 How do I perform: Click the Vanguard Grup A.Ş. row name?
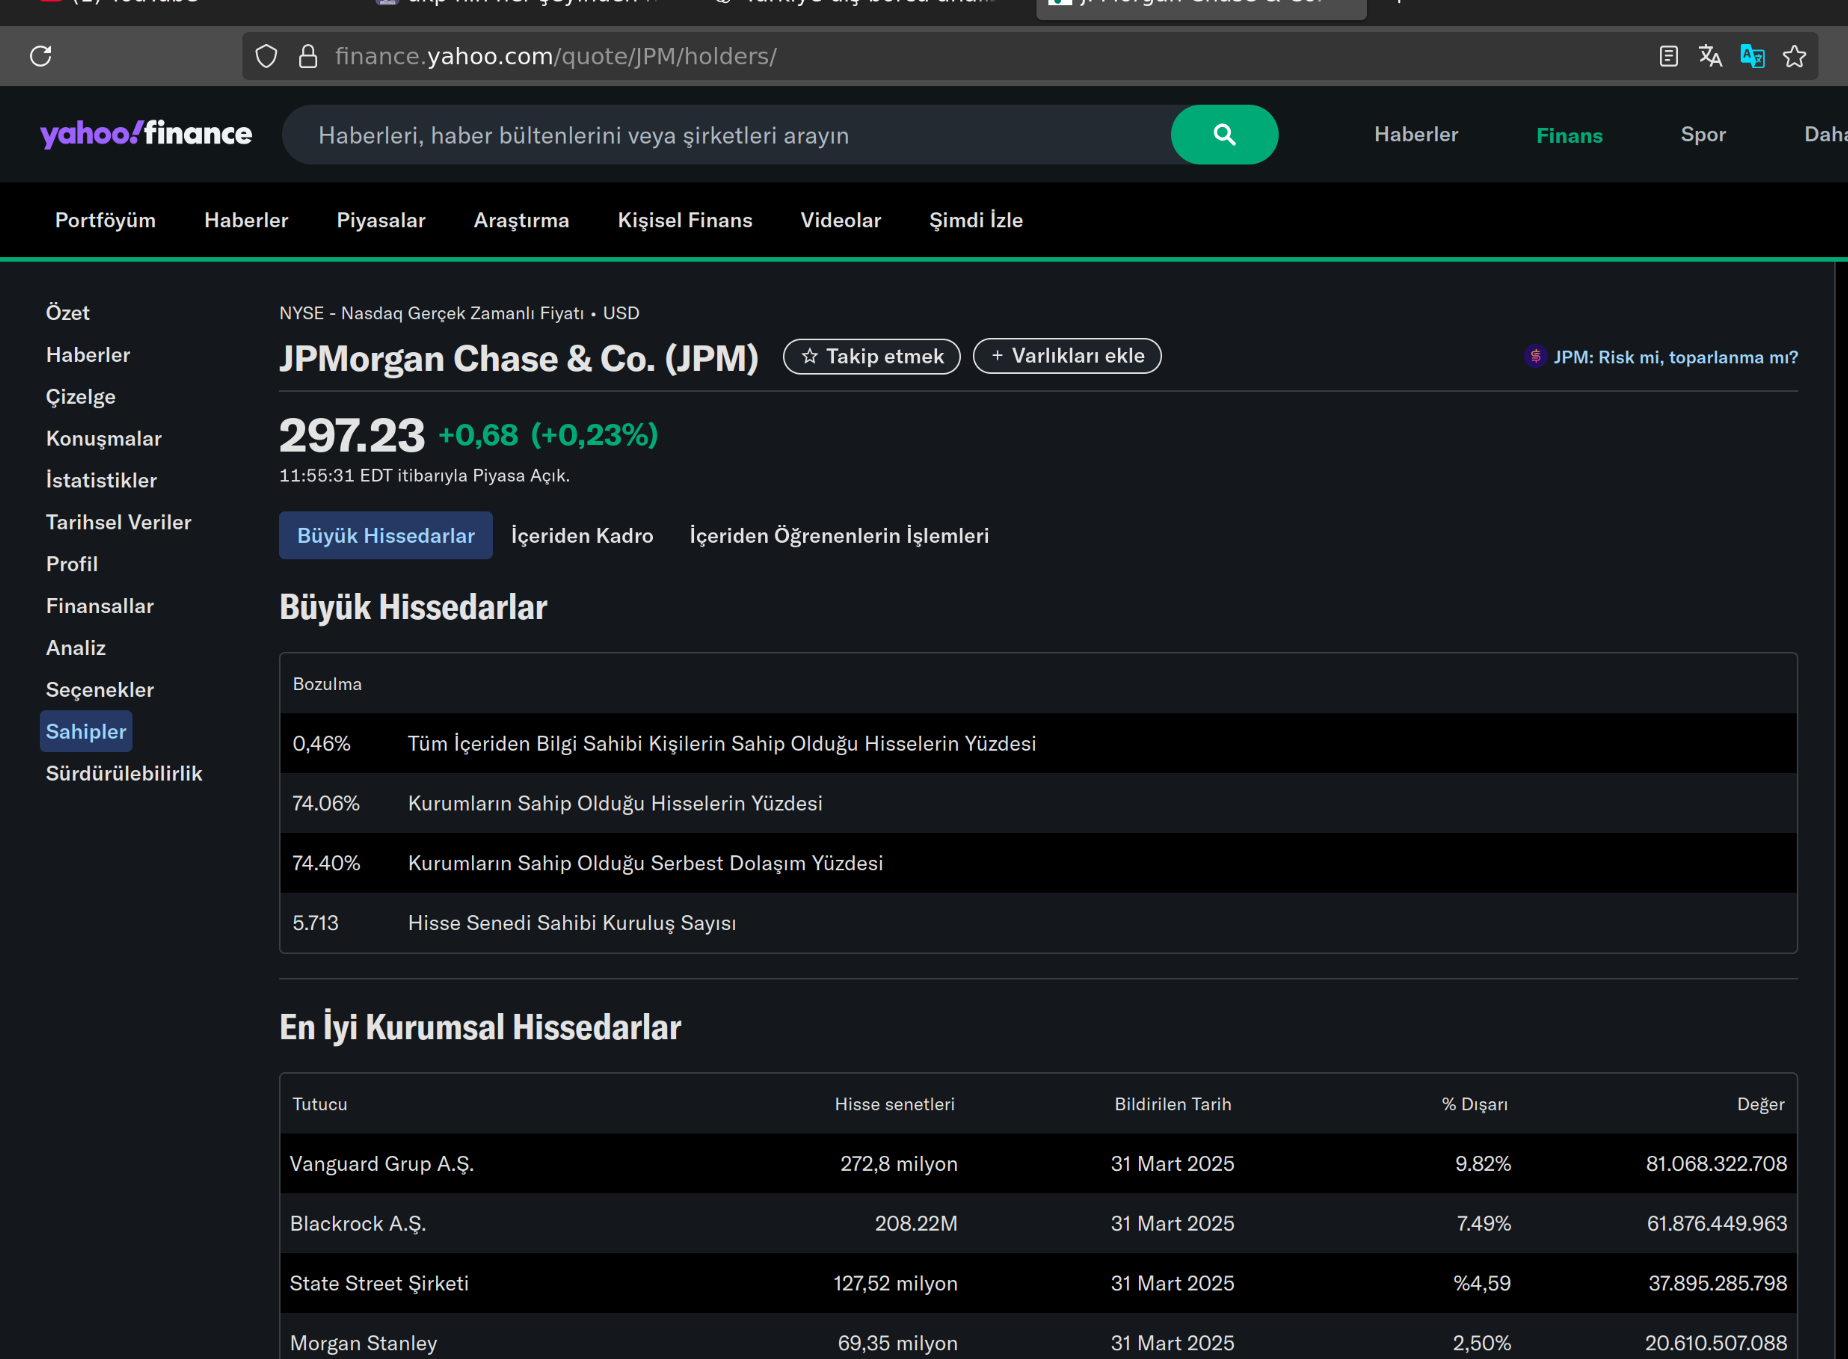point(382,1164)
